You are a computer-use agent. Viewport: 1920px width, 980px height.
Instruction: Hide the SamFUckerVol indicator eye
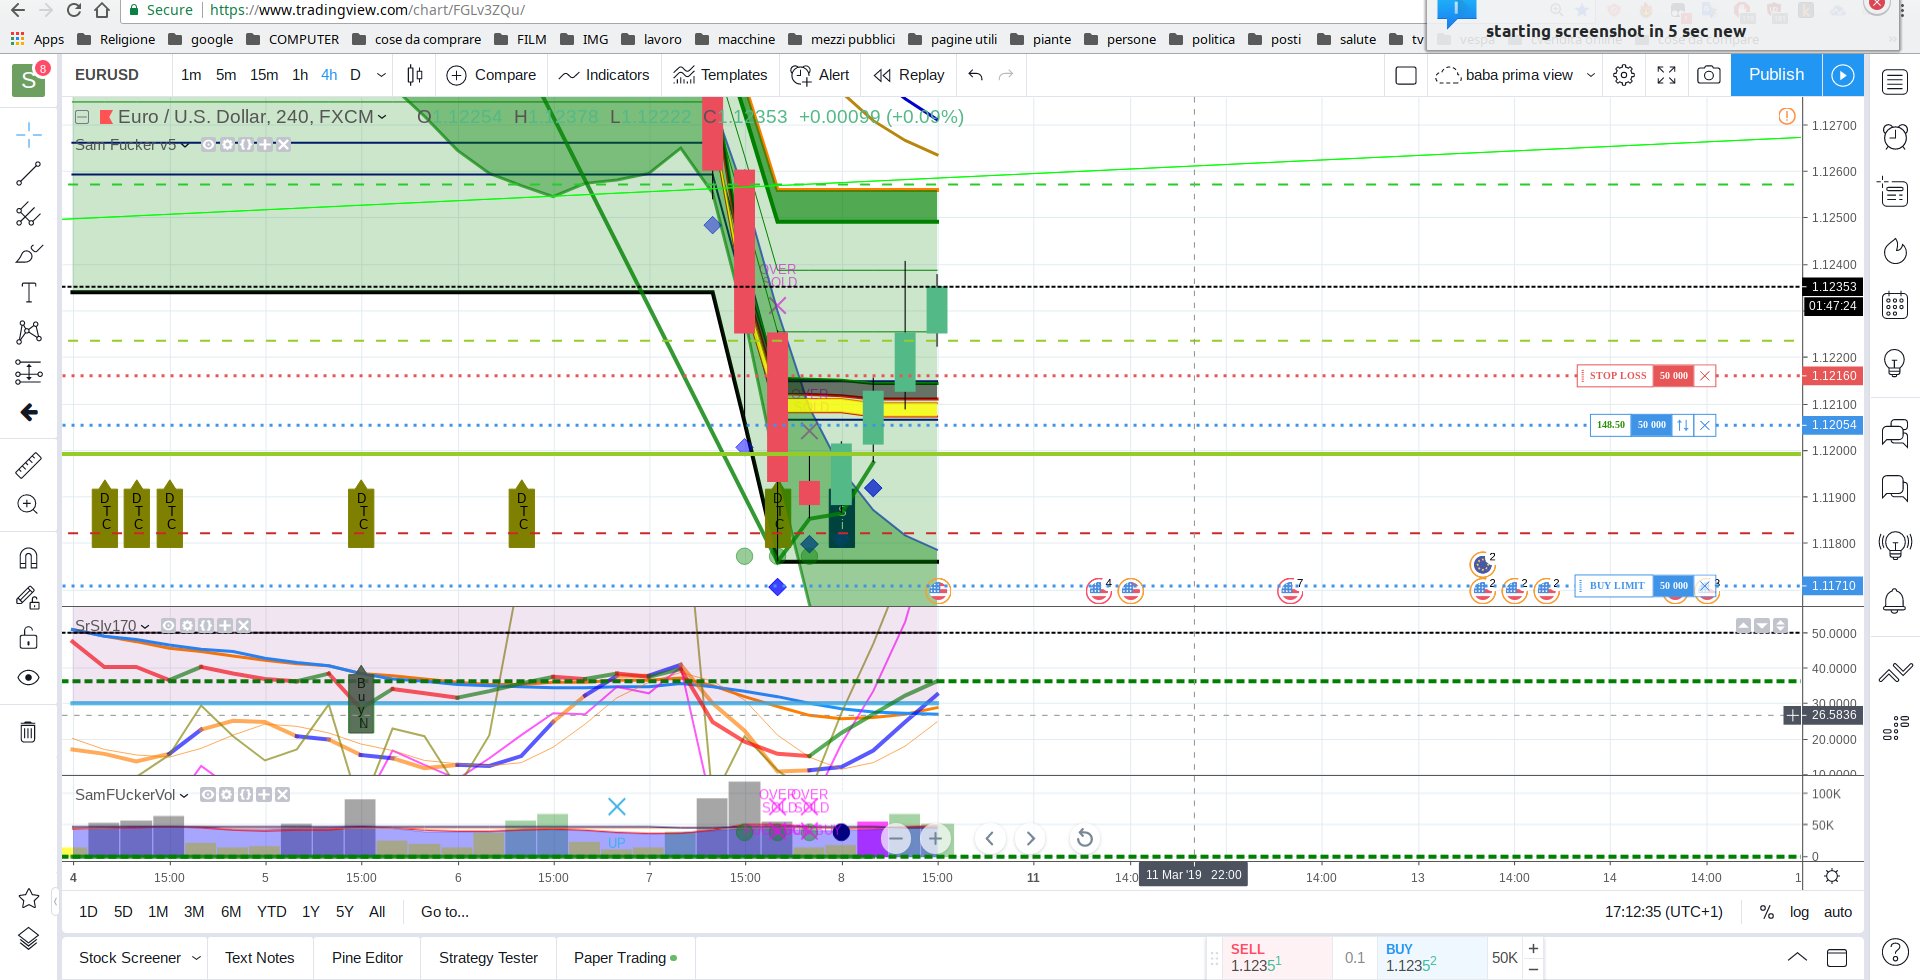click(208, 795)
